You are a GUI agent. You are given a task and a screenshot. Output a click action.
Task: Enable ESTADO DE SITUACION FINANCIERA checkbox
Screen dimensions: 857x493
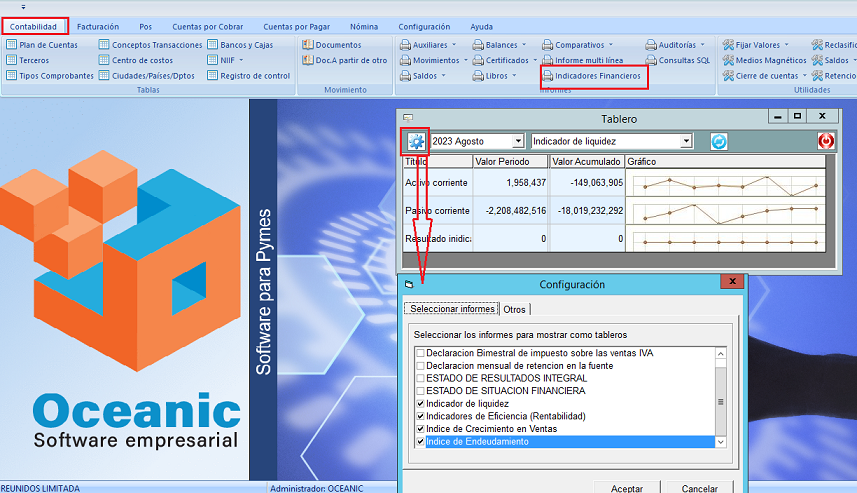tap(420, 391)
